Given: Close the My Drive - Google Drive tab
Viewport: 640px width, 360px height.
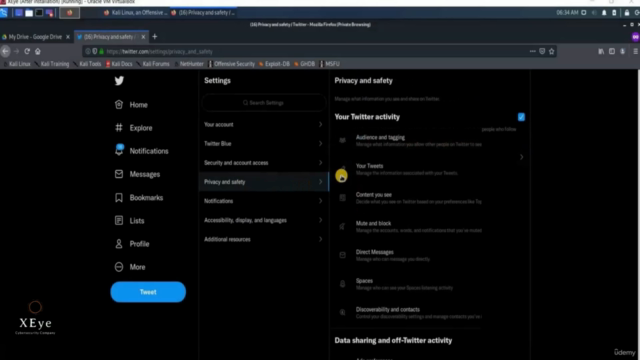Looking at the screenshot, I should [x=68, y=37].
